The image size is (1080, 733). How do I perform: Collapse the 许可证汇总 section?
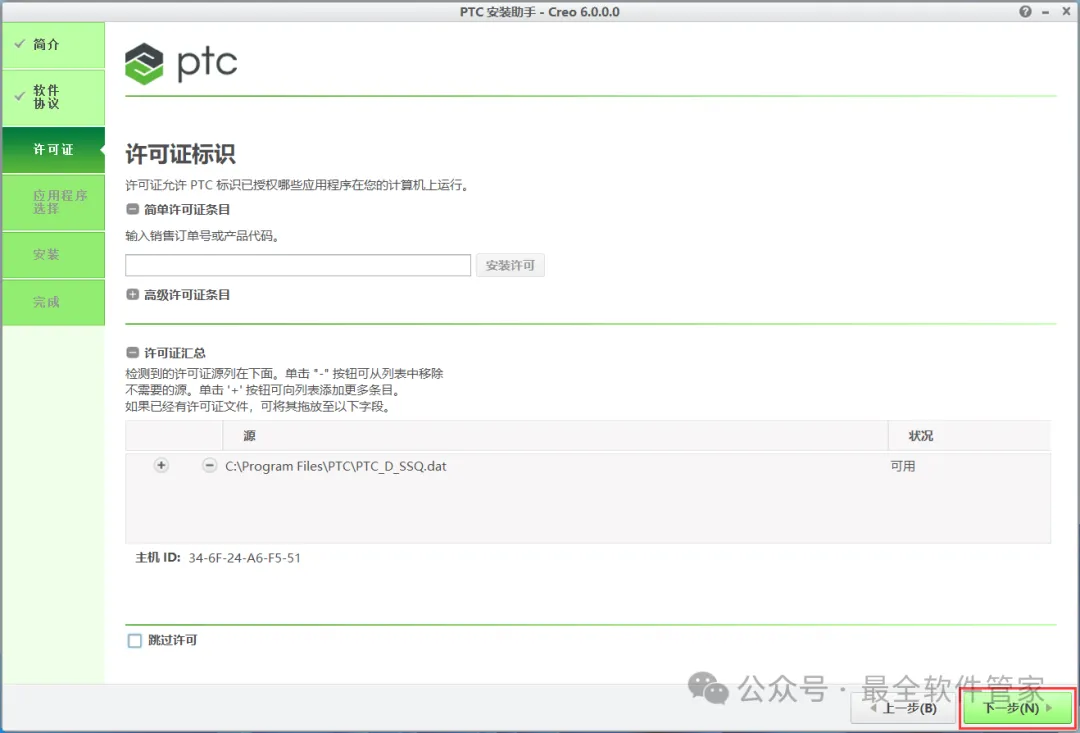point(133,353)
